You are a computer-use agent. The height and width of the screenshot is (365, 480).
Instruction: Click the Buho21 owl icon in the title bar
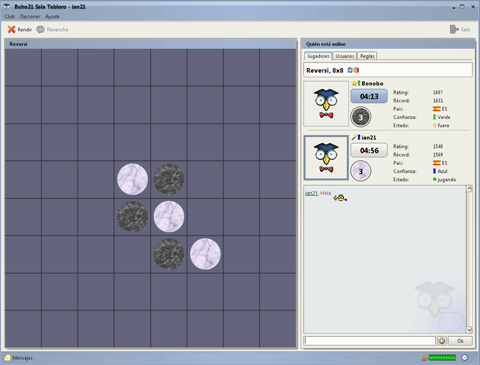[x=7, y=7]
